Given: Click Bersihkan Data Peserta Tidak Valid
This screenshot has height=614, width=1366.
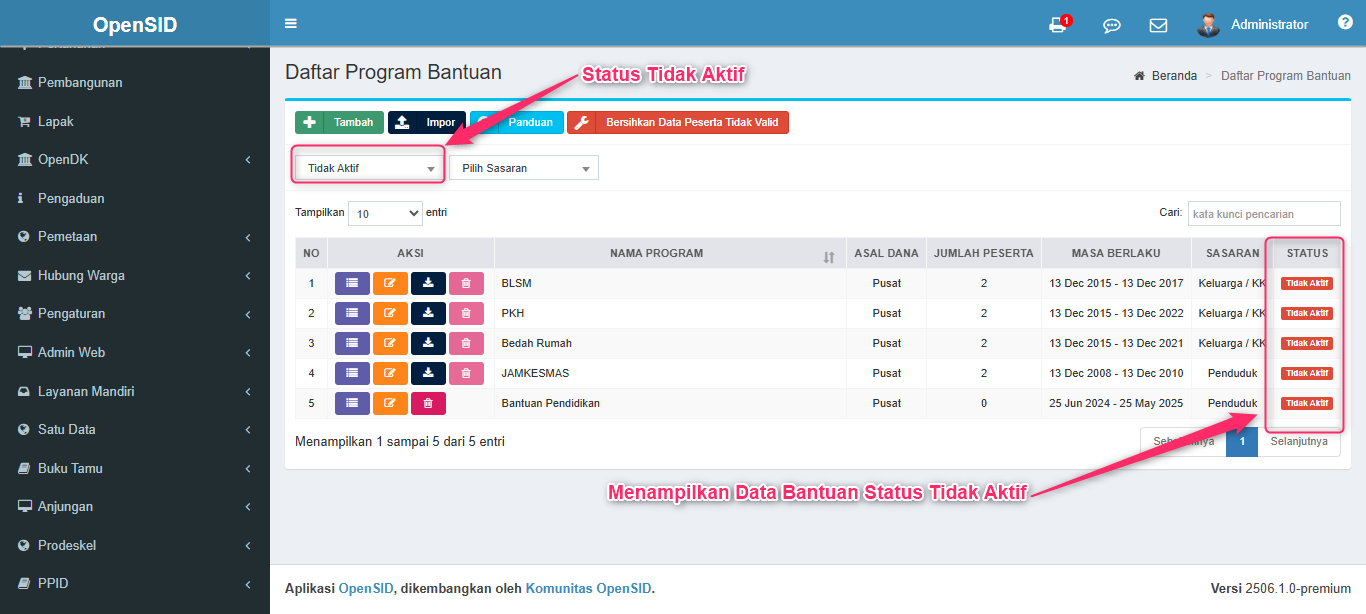Looking at the screenshot, I should [678, 122].
